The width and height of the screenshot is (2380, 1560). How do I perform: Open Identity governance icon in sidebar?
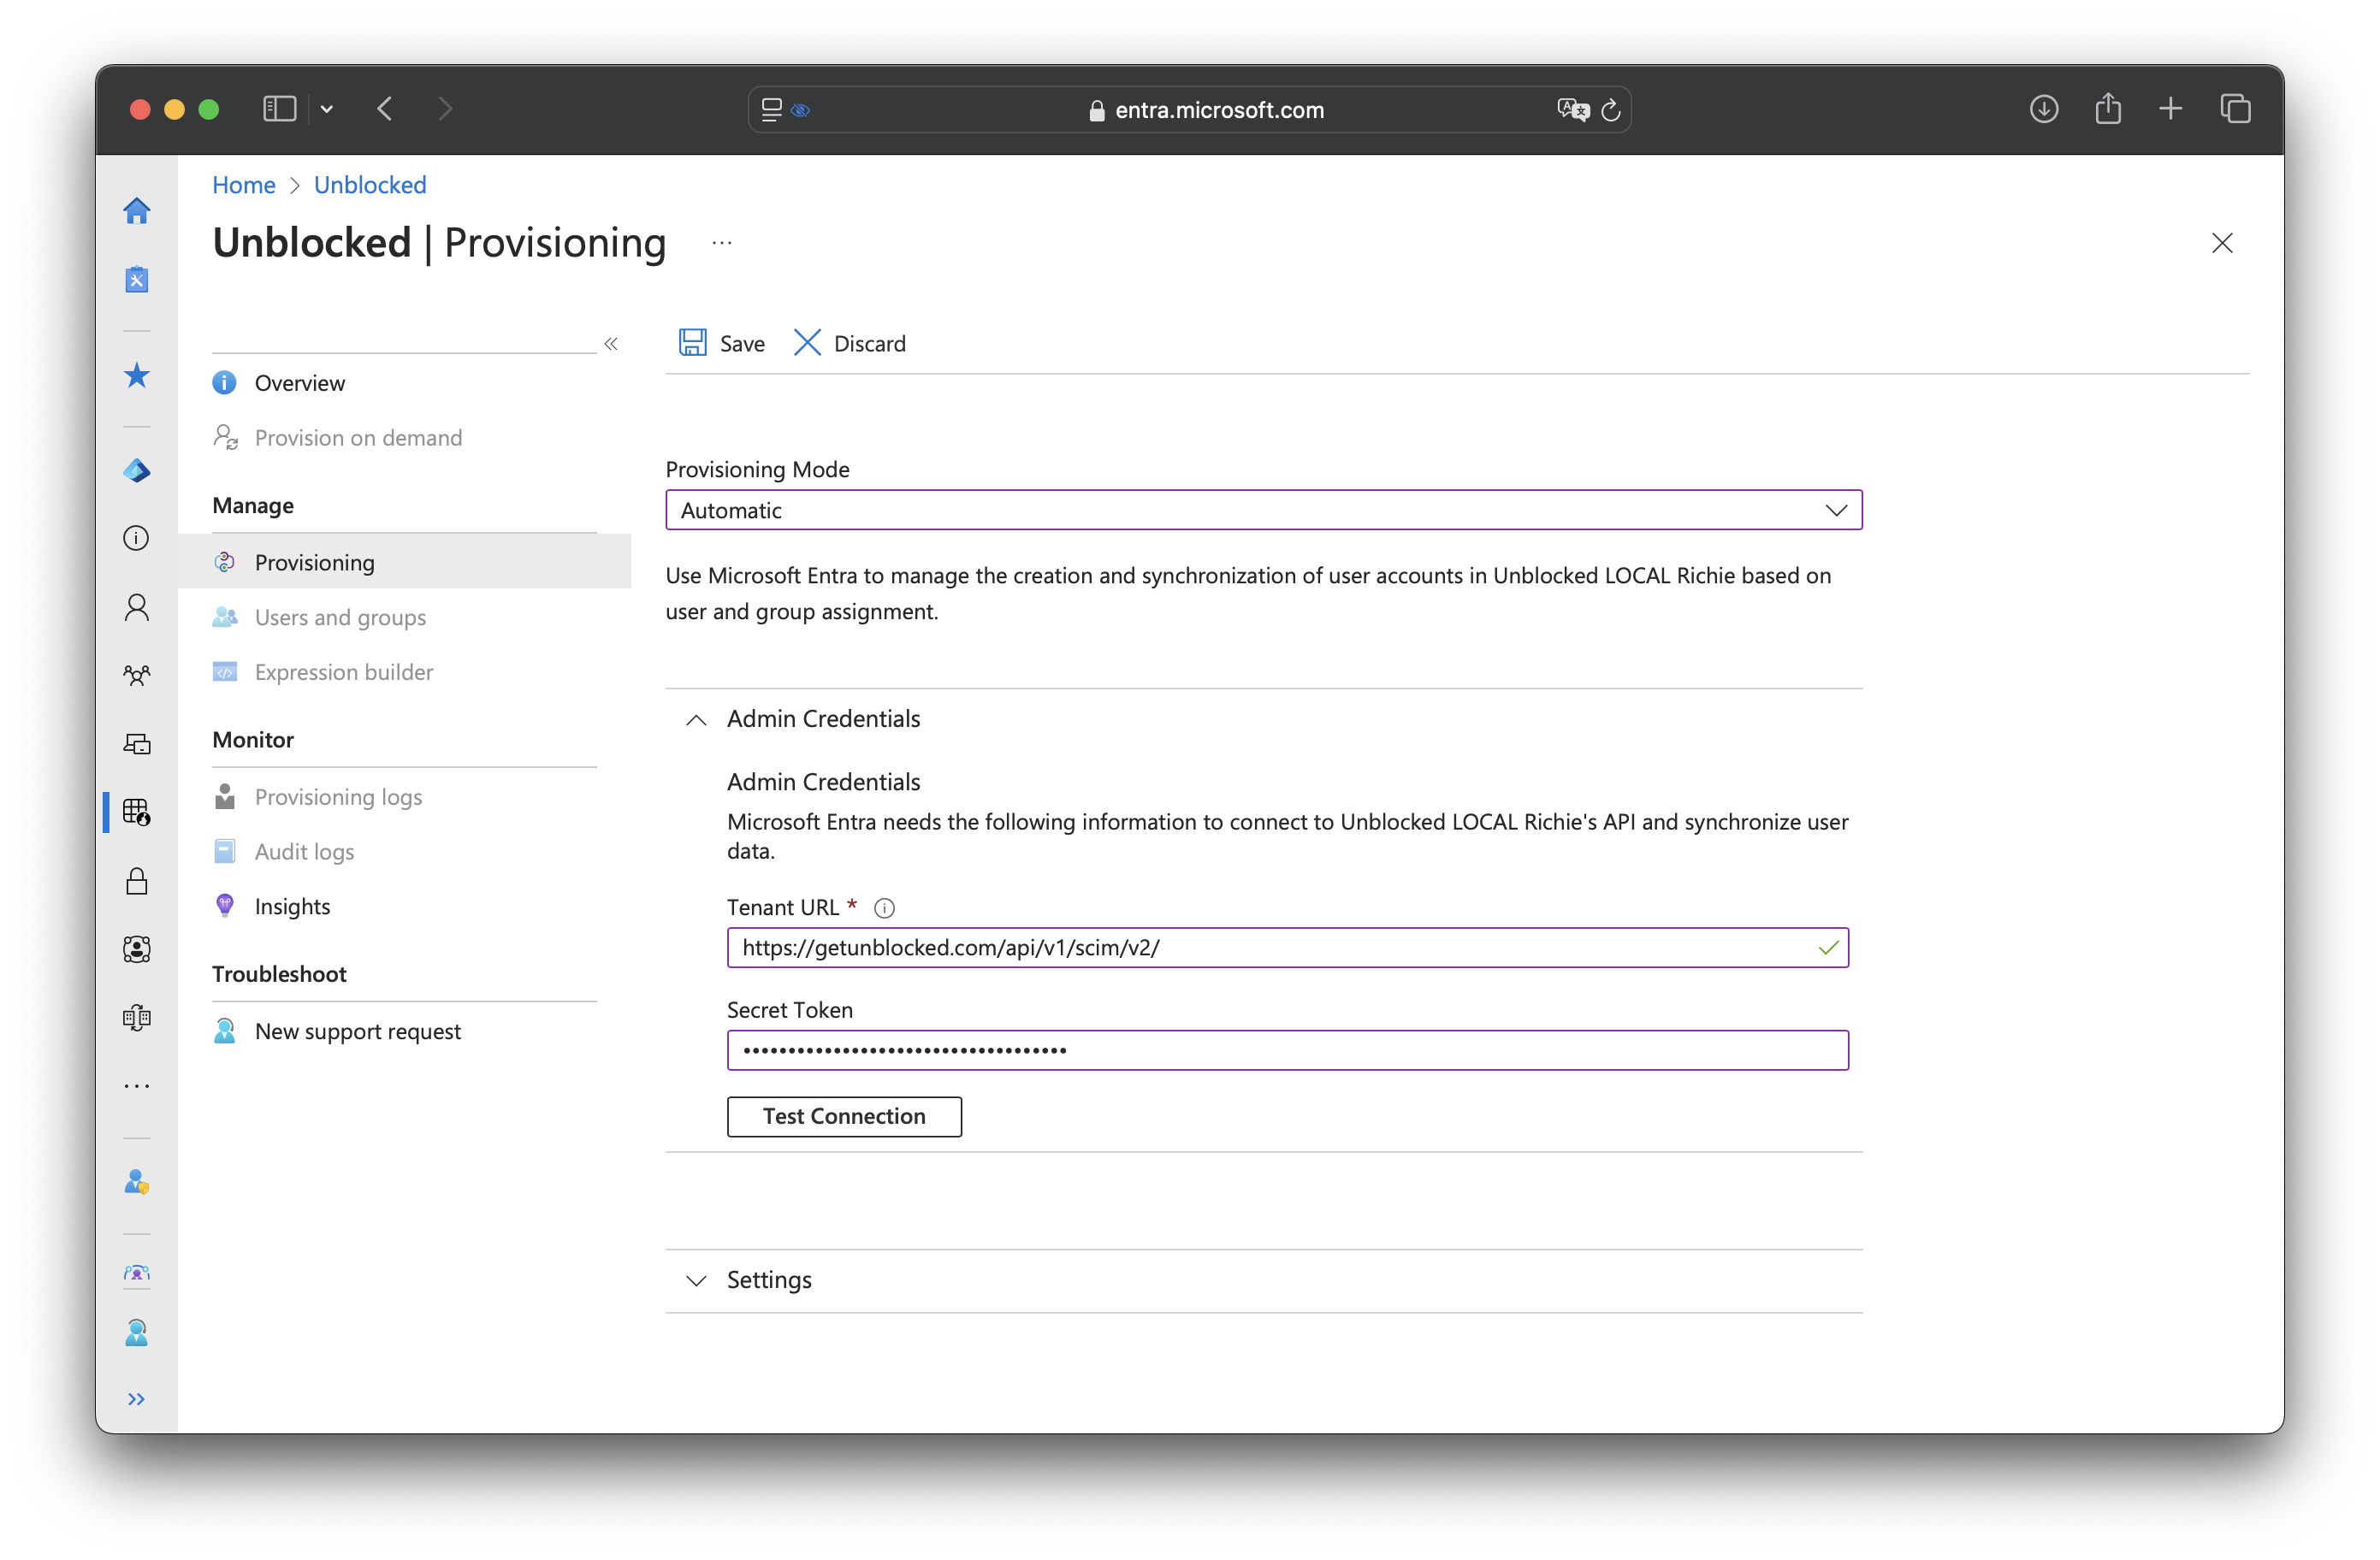pos(137,949)
